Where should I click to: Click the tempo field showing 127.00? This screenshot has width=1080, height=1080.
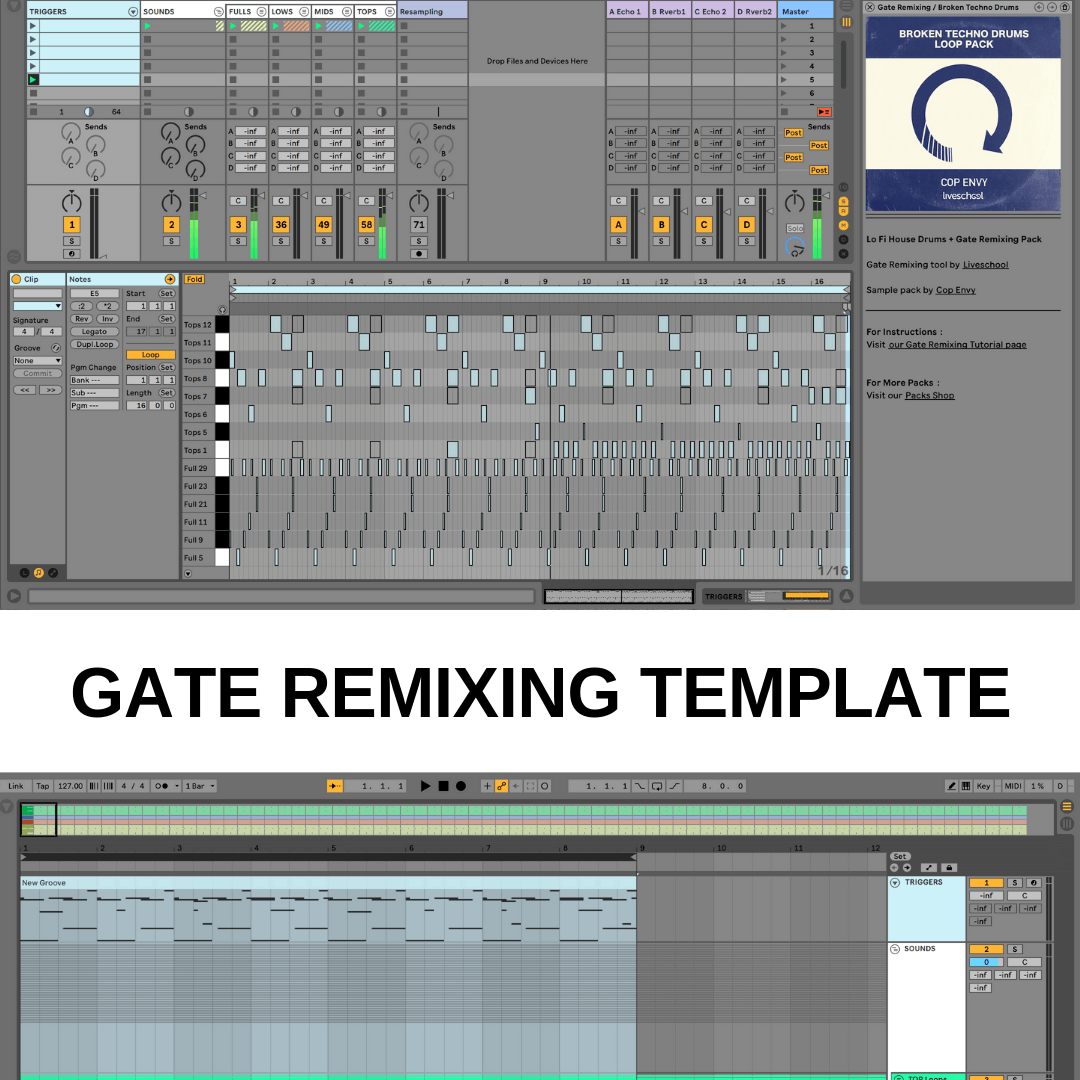tap(70, 786)
